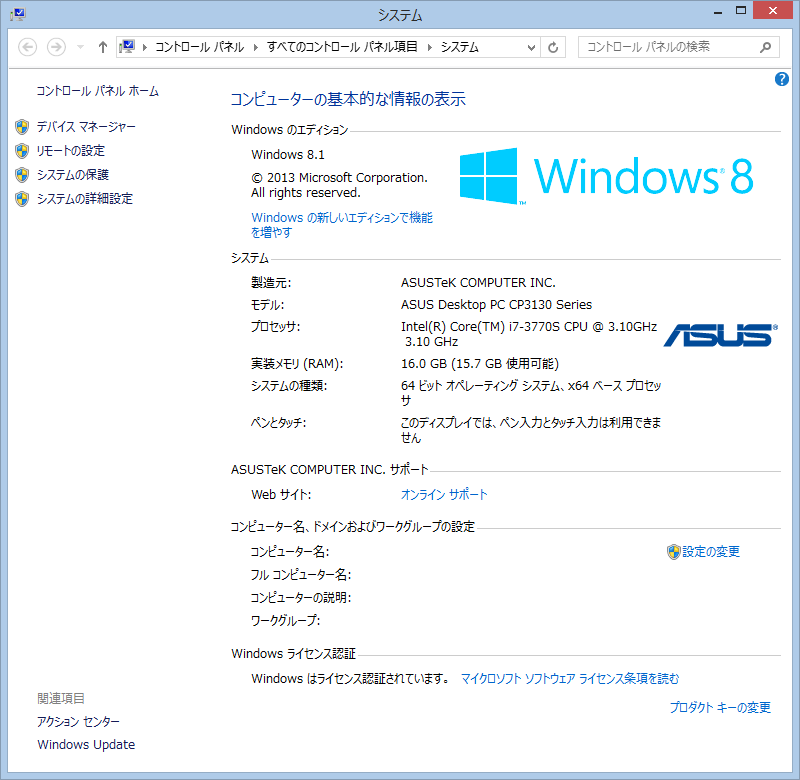Image resolution: width=800 pixels, height=780 pixels.
Task: Click shield icon next to 設定の変更
Action: pos(673,551)
